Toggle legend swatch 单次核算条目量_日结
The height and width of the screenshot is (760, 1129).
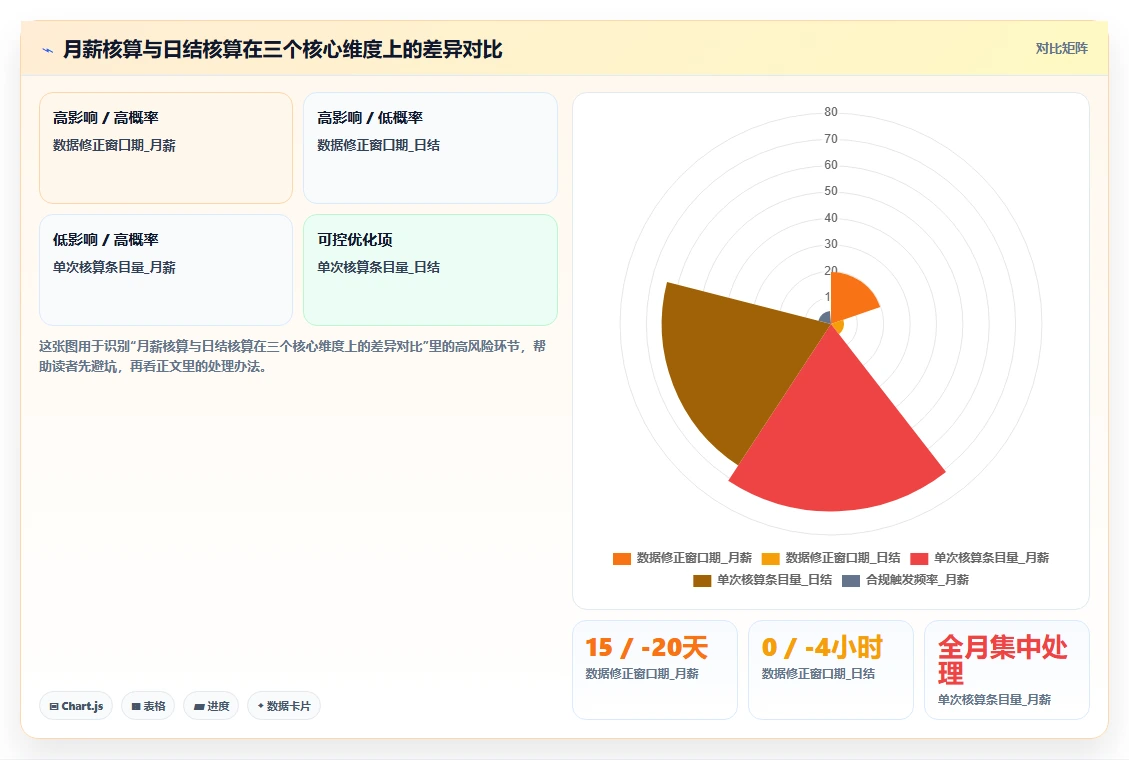coord(702,580)
